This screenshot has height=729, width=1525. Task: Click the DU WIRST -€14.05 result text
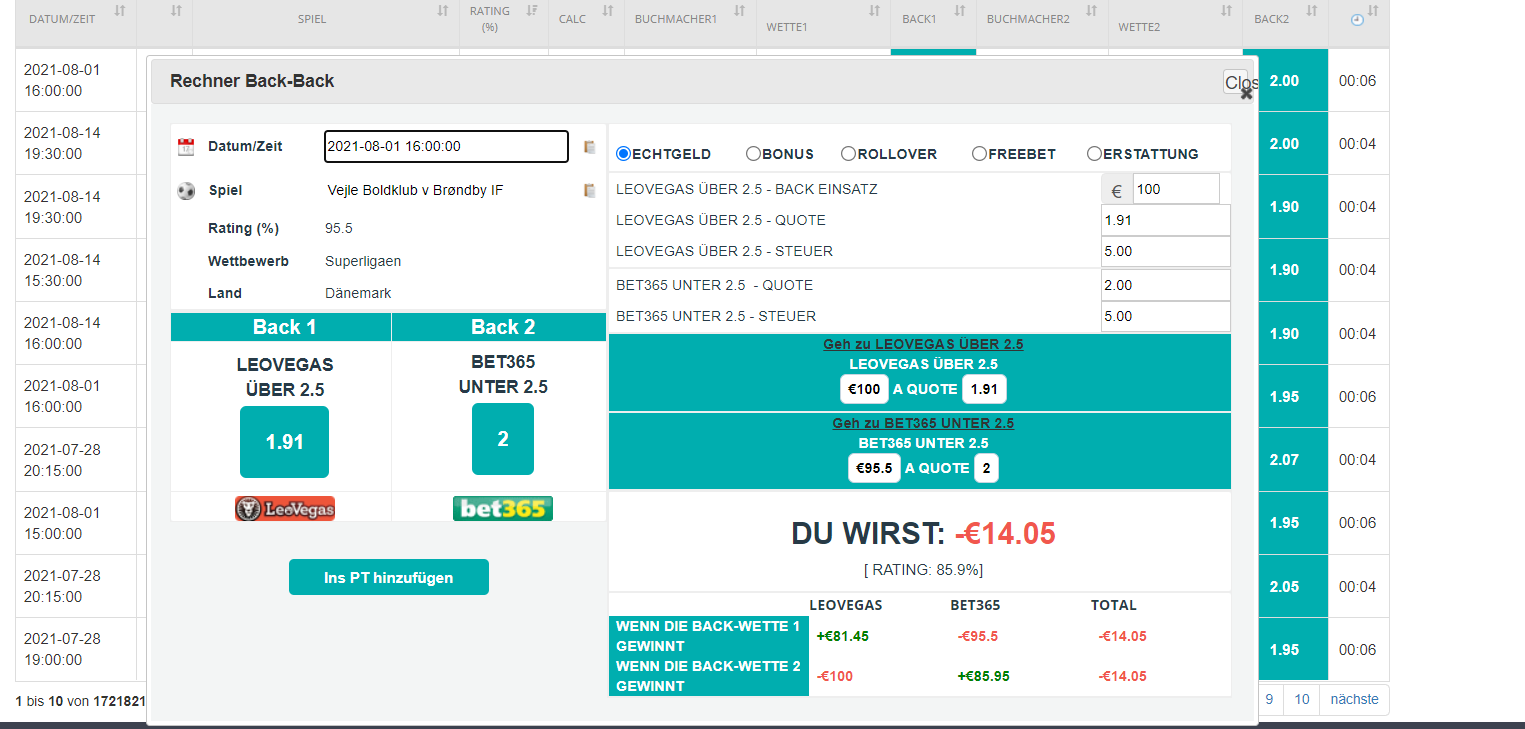point(923,534)
